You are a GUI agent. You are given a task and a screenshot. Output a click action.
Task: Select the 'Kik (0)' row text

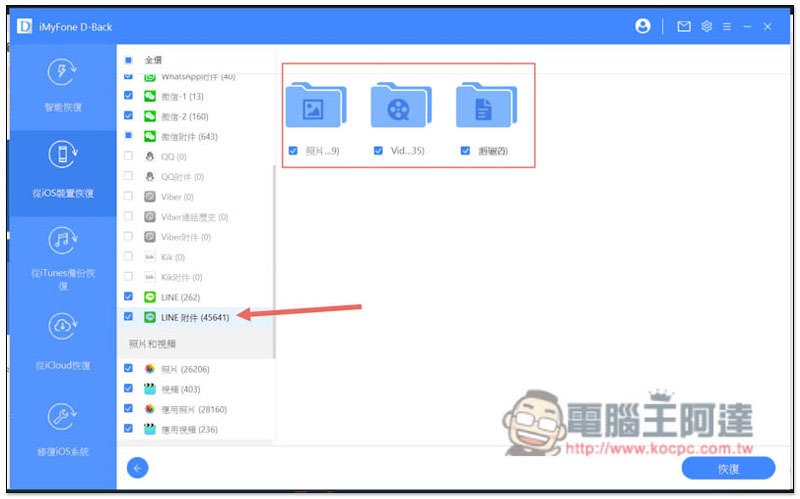click(x=173, y=257)
